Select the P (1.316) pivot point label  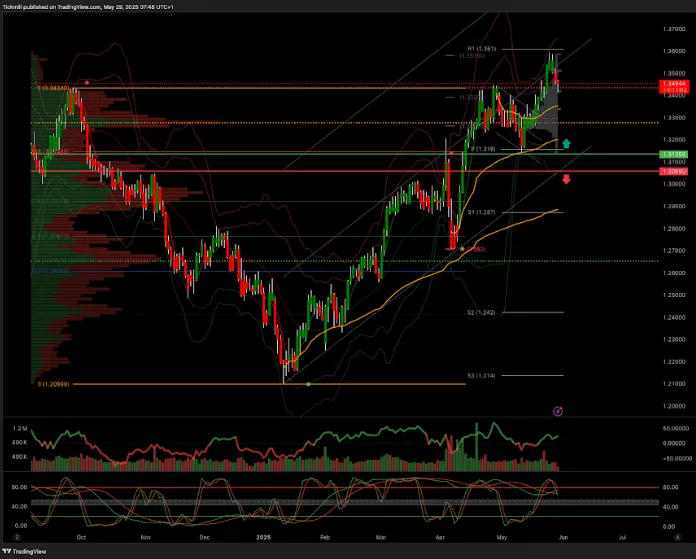click(x=483, y=149)
